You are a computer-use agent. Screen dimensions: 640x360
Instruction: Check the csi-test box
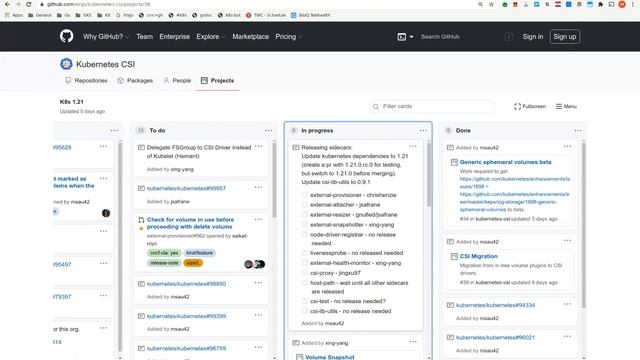pos(305,301)
